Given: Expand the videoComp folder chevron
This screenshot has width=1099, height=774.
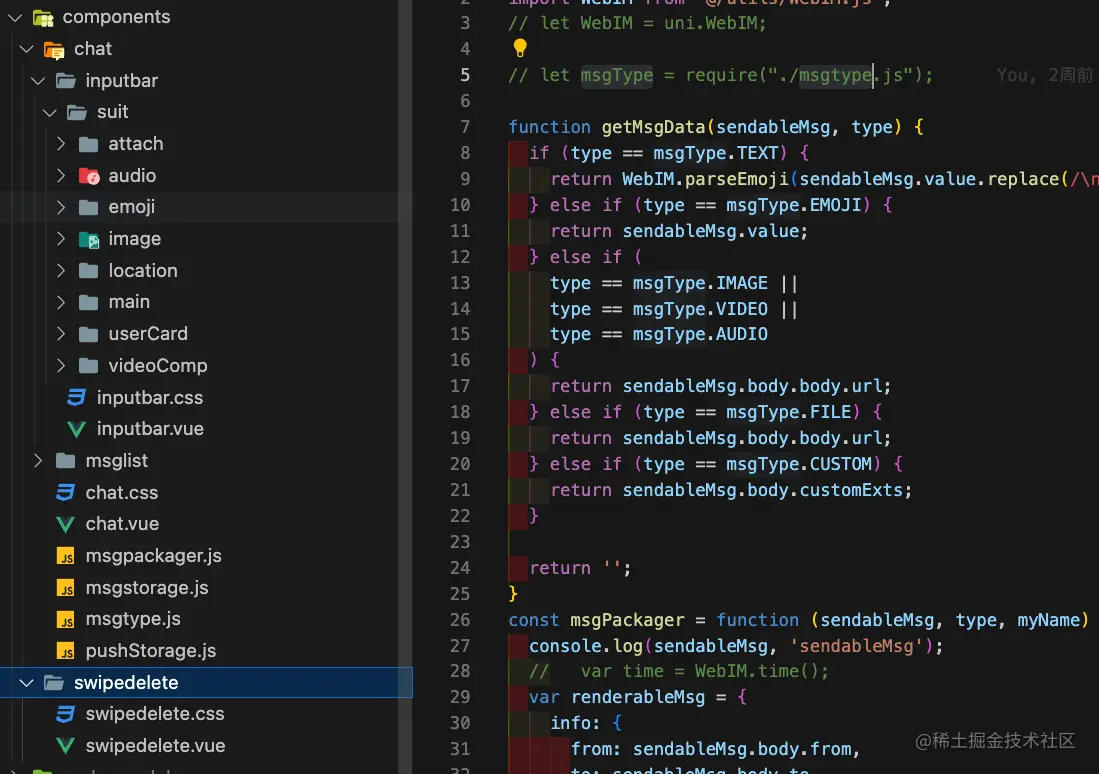Looking at the screenshot, I should click(61, 366).
